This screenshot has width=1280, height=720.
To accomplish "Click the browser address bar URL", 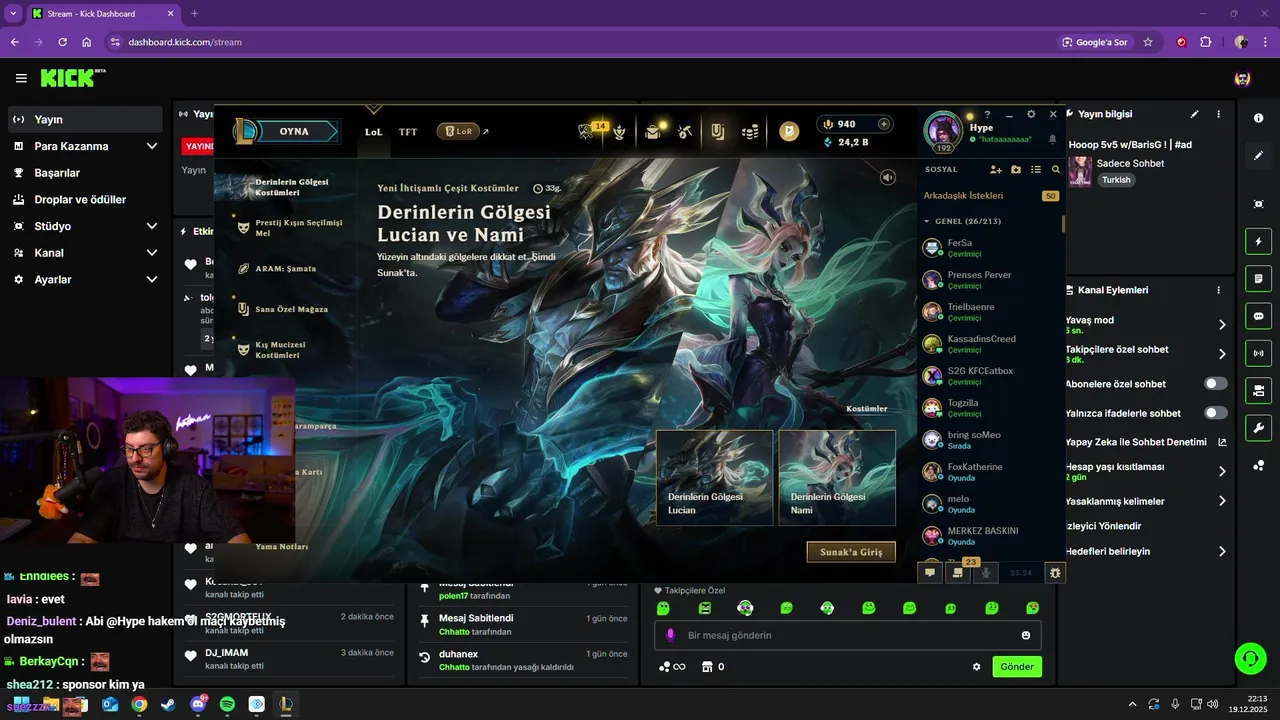I will pos(185,42).
